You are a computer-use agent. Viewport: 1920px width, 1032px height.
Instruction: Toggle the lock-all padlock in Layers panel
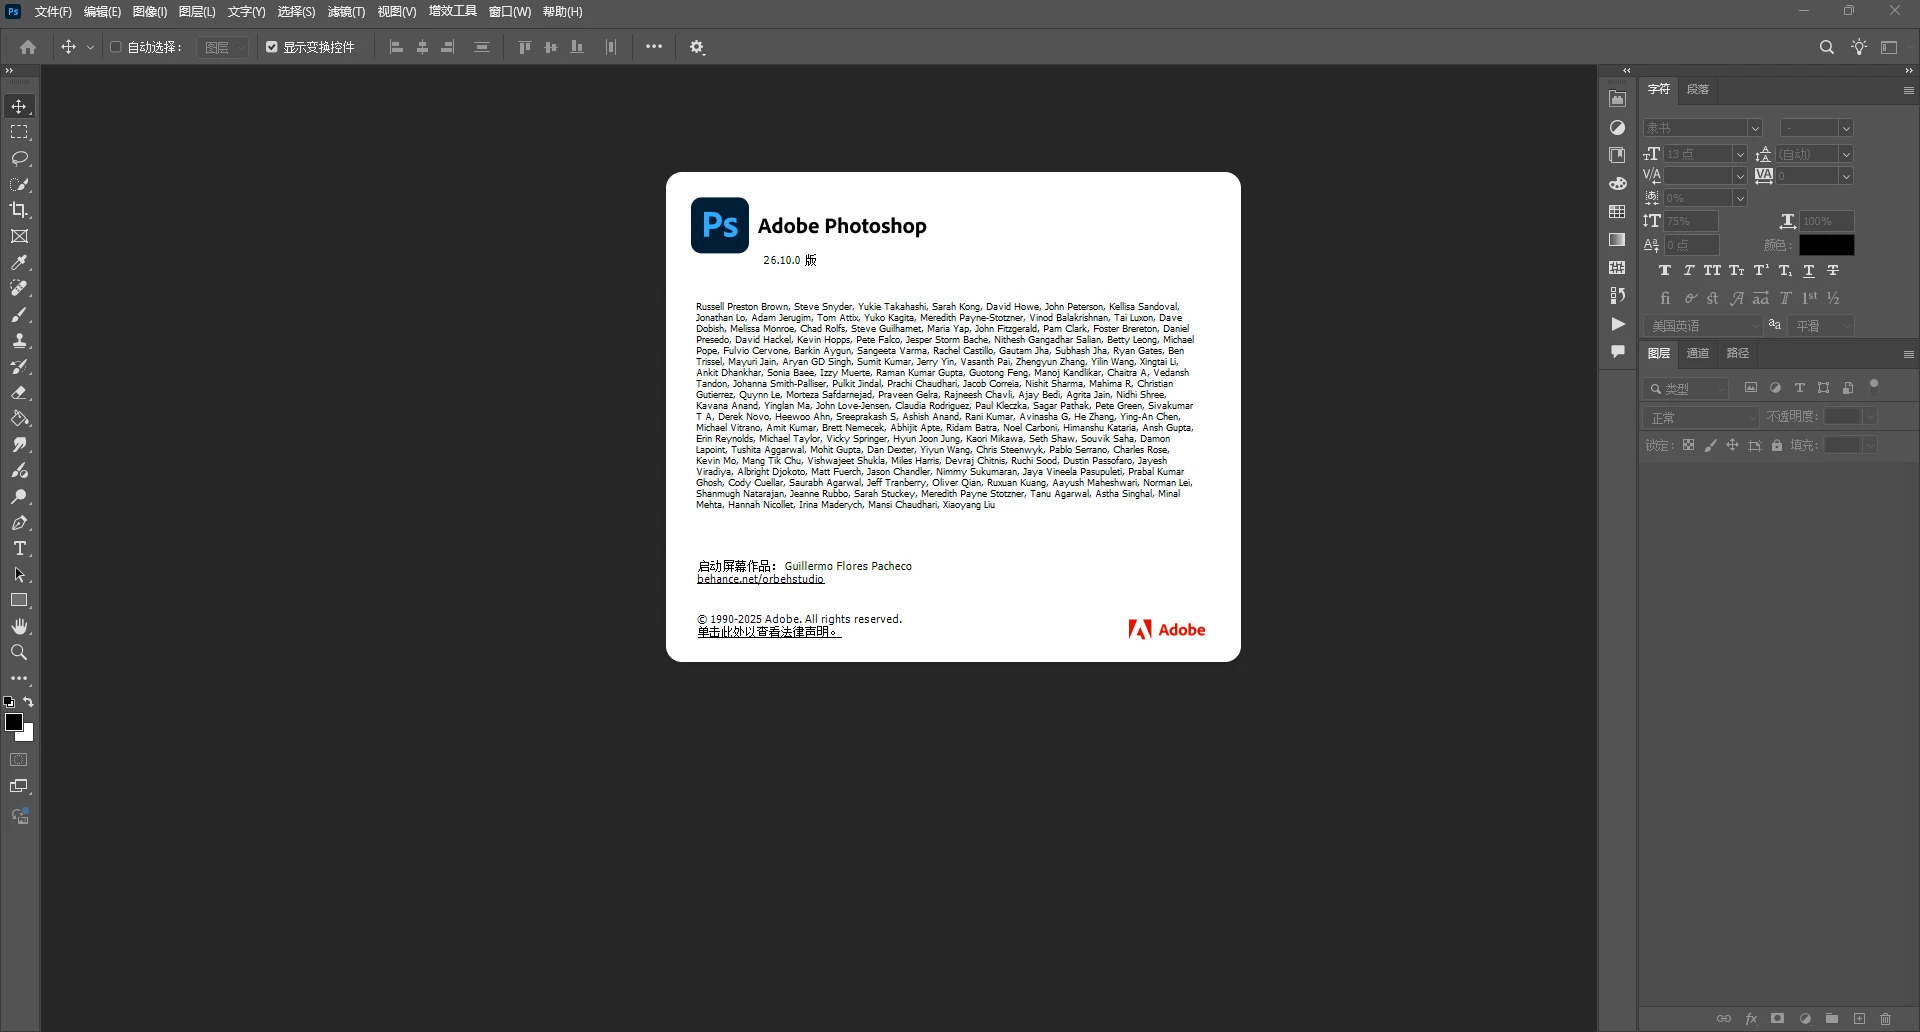pos(1777,445)
